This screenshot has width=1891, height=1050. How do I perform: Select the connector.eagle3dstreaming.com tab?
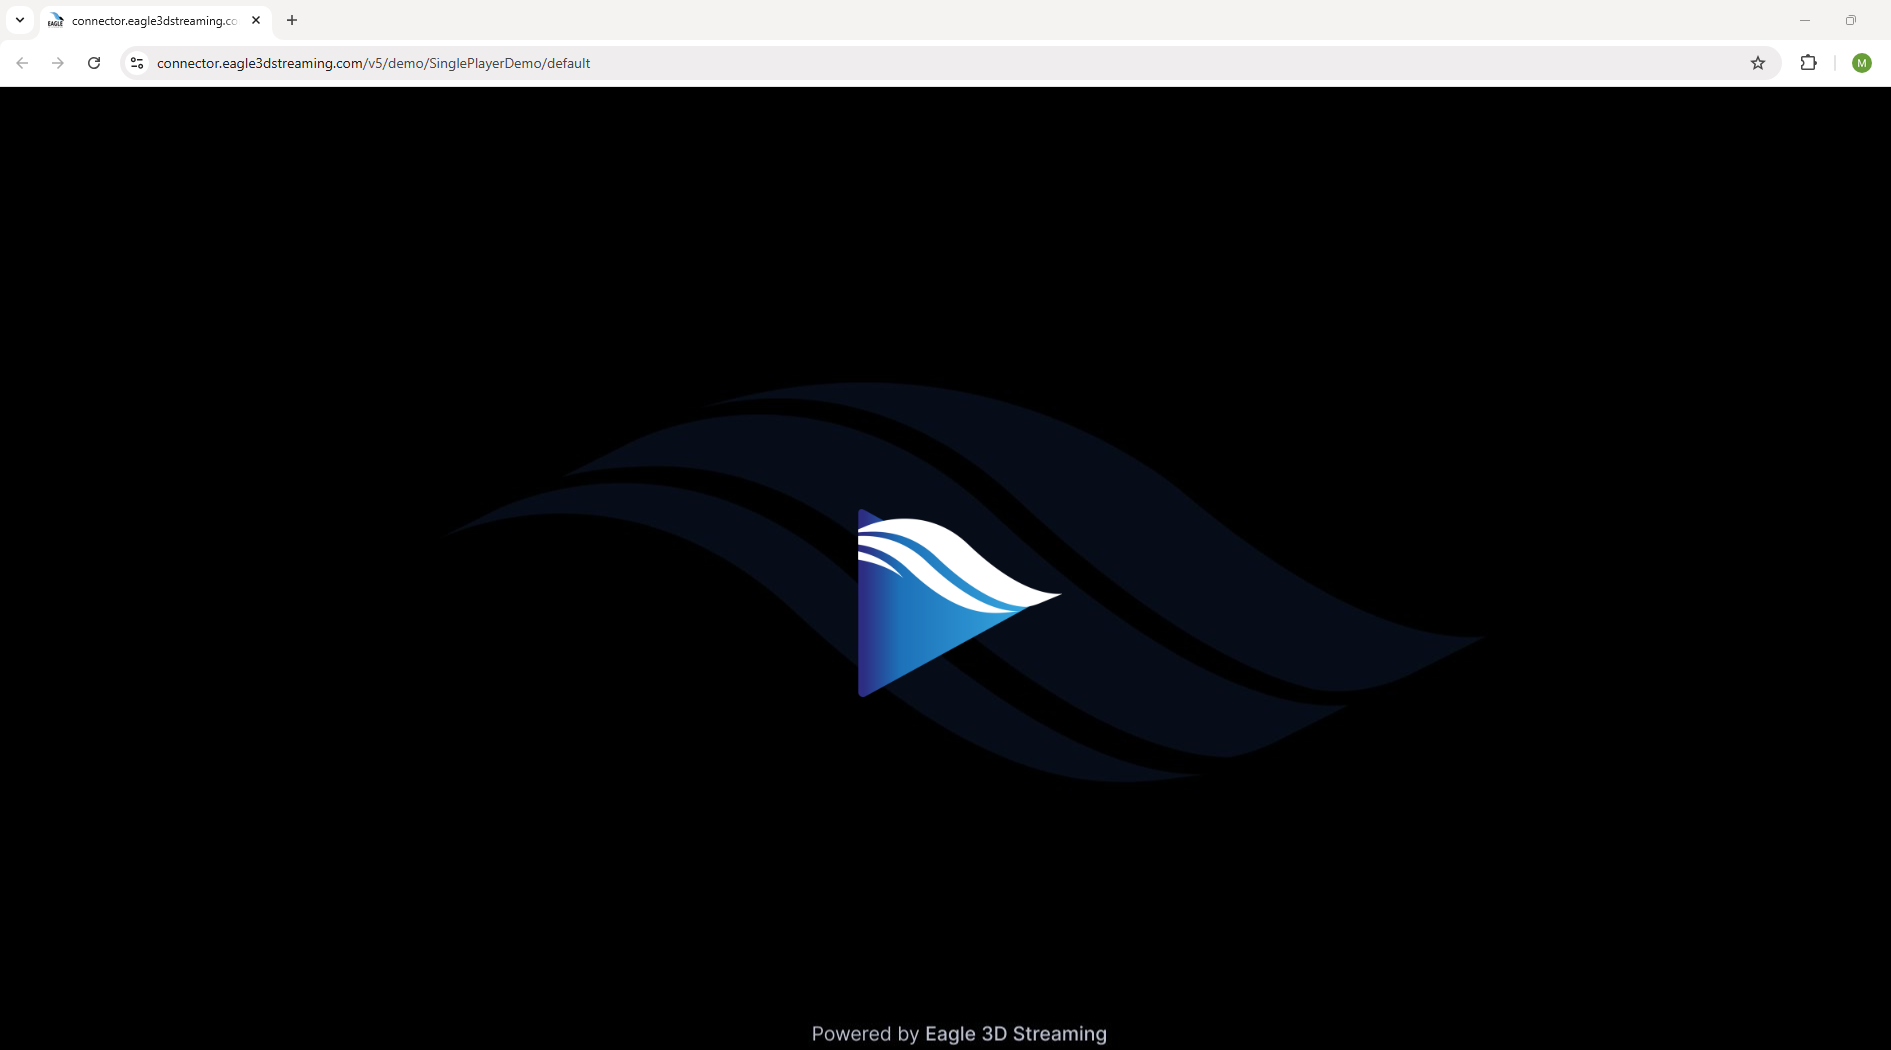point(150,20)
